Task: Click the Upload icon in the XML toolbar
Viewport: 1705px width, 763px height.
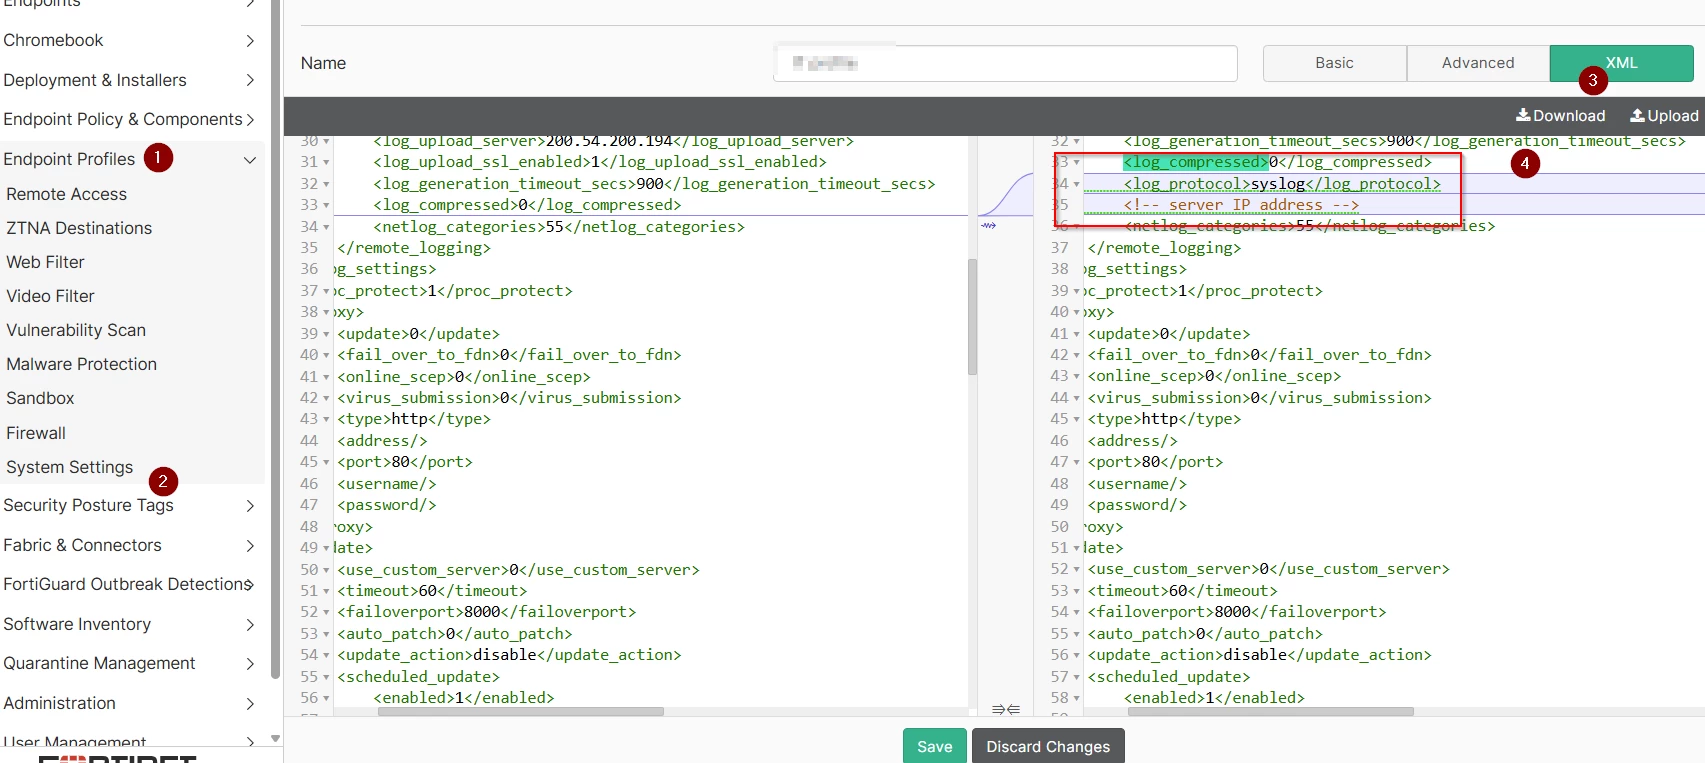Action: point(1637,116)
